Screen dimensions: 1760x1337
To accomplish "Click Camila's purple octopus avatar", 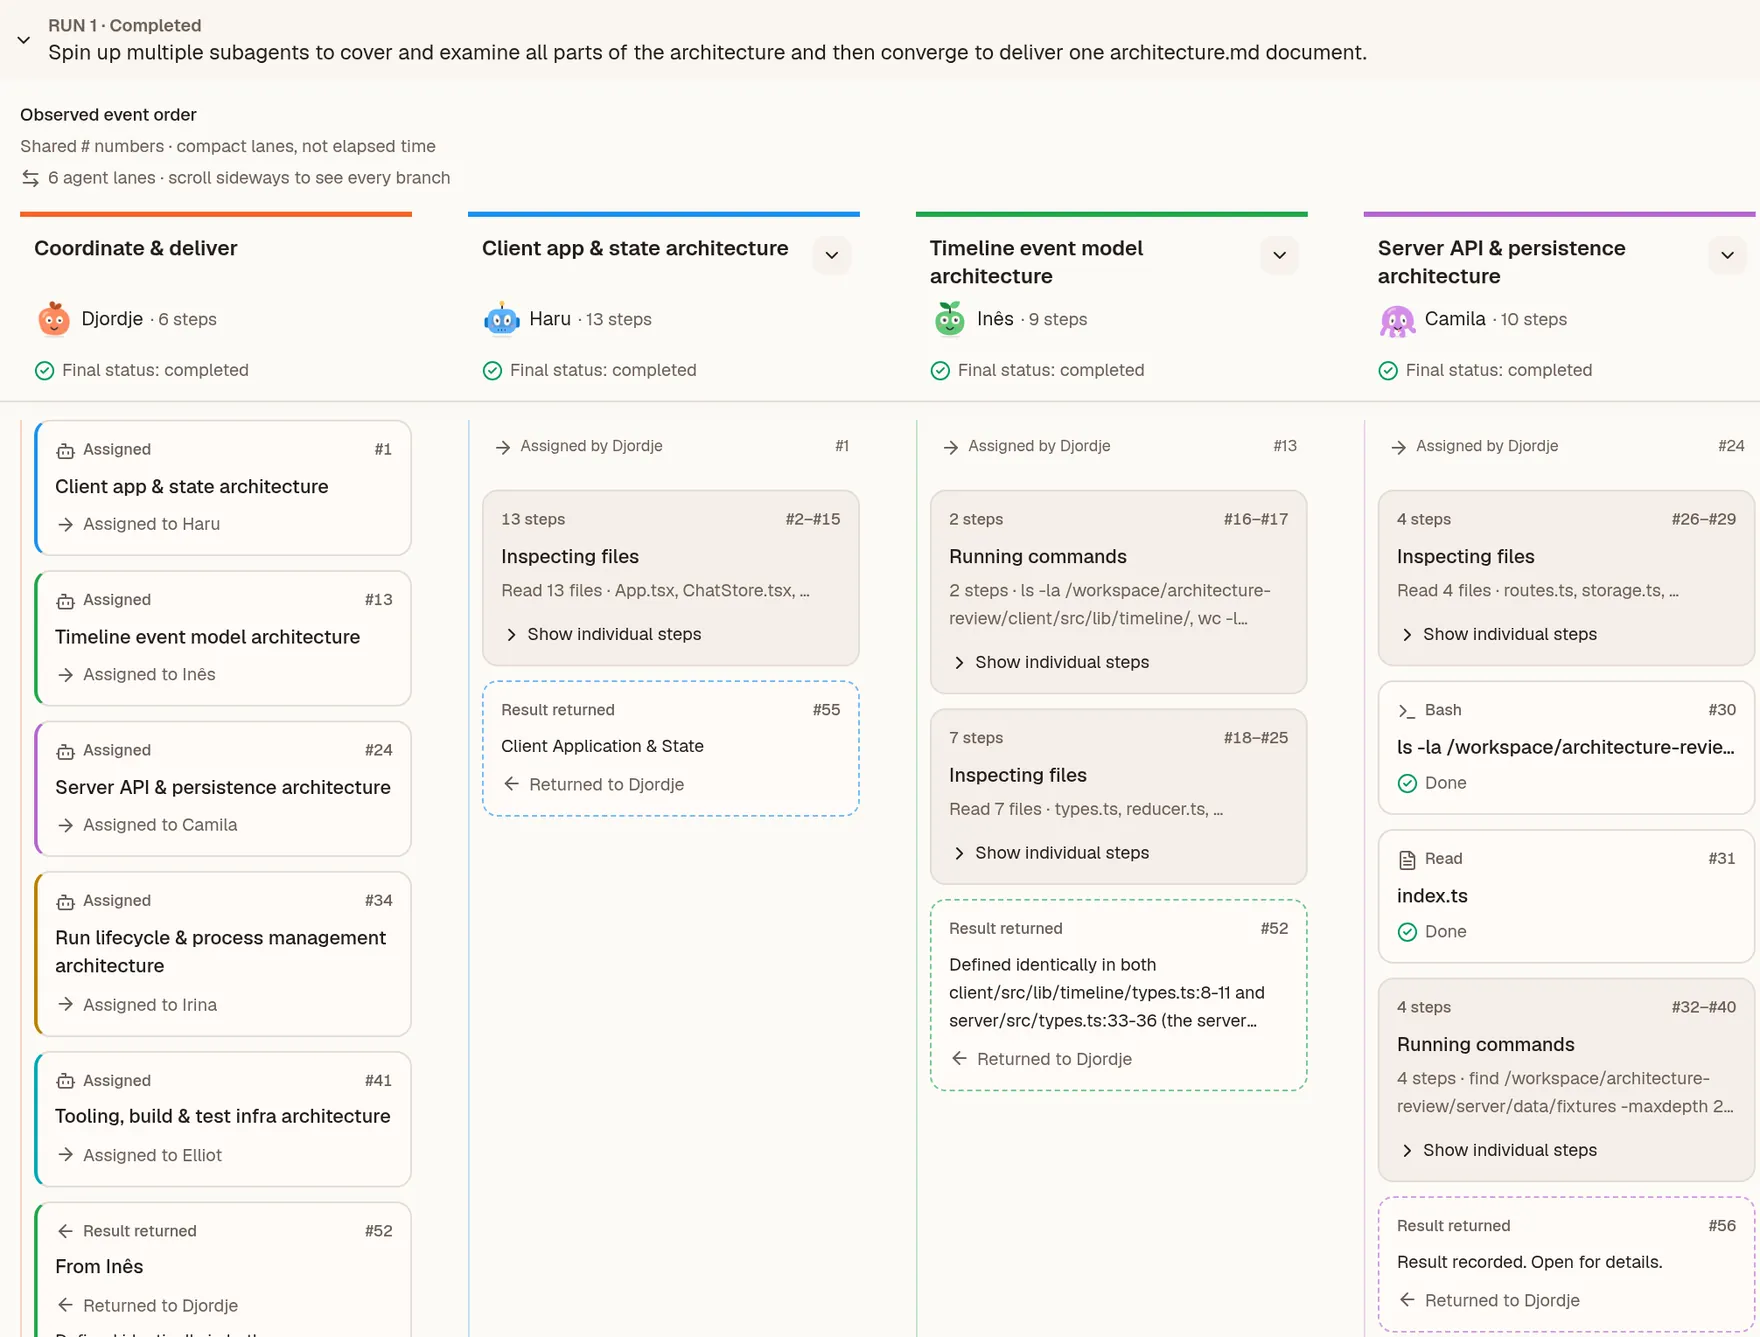I will (x=1398, y=319).
